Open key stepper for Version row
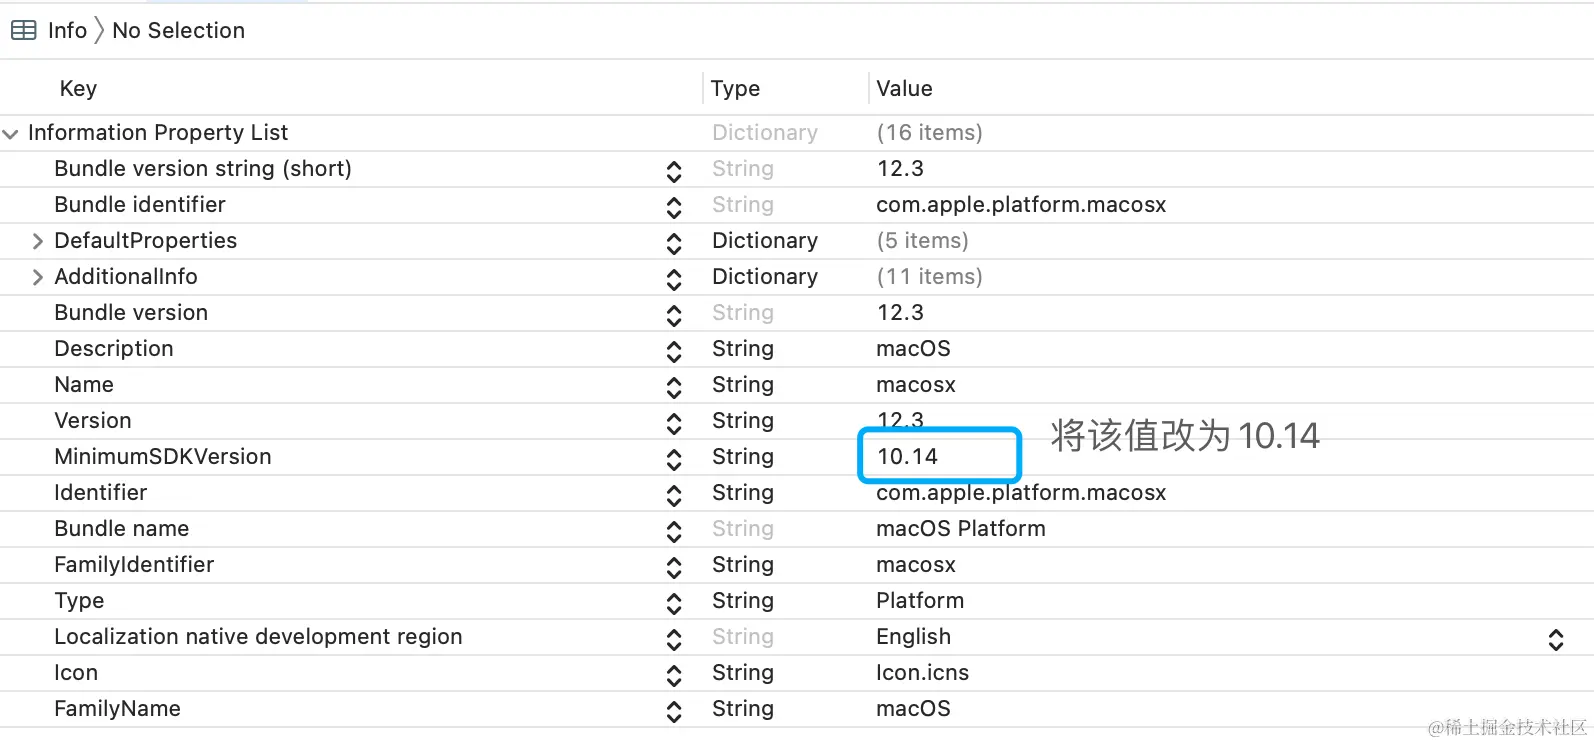The width and height of the screenshot is (1594, 744). (x=674, y=423)
